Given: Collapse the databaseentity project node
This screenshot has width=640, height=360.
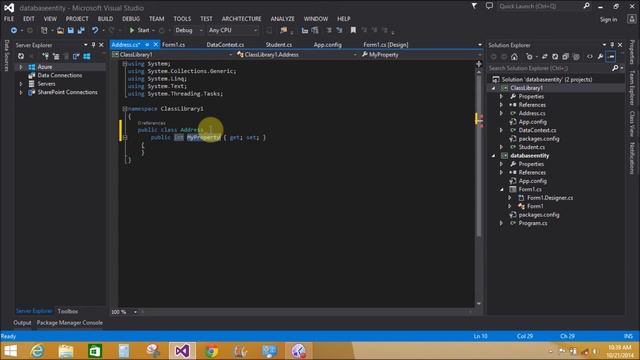Looking at the screenshot, I should point(493,156).
